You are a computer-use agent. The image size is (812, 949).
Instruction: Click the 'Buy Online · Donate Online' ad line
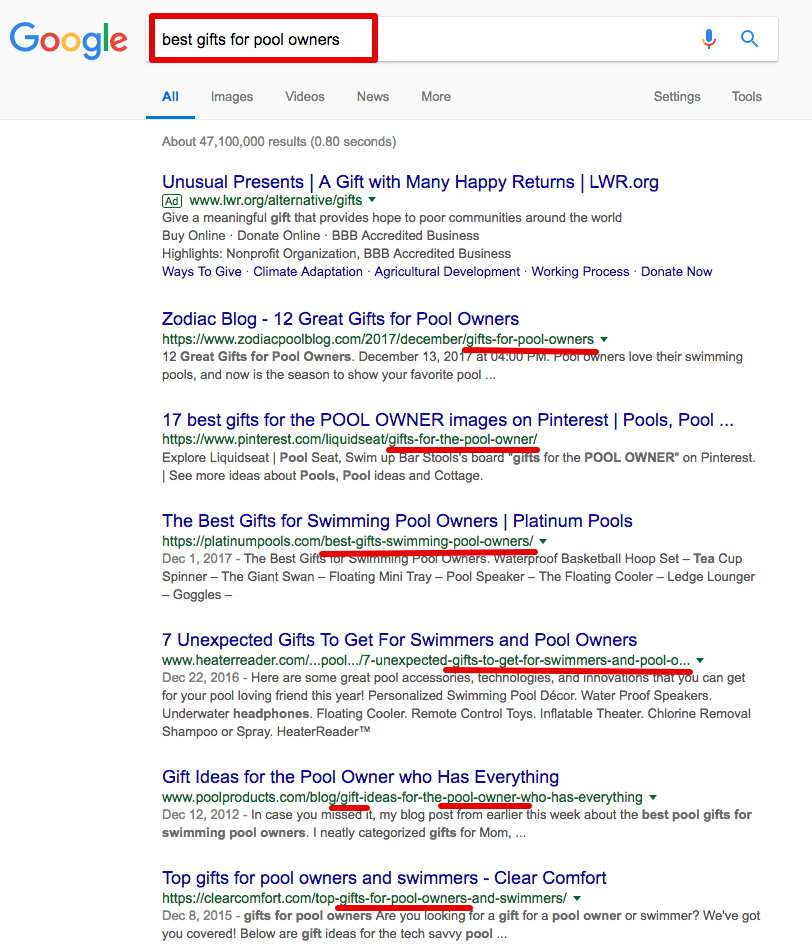321,235
